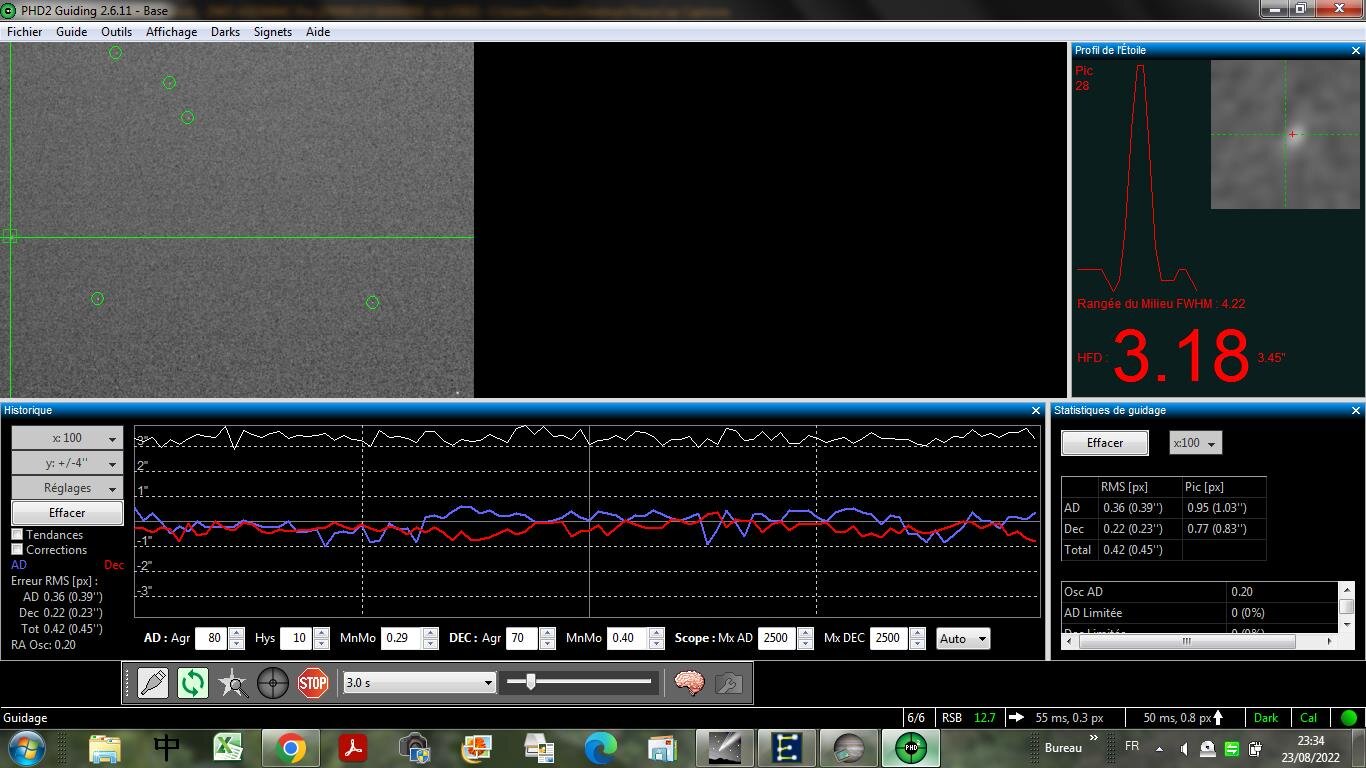Image resolution: width=1366 pixels, height=768 pixels.
Task: Launch Excel from the taskbar
Action: [x=229, y=748]
